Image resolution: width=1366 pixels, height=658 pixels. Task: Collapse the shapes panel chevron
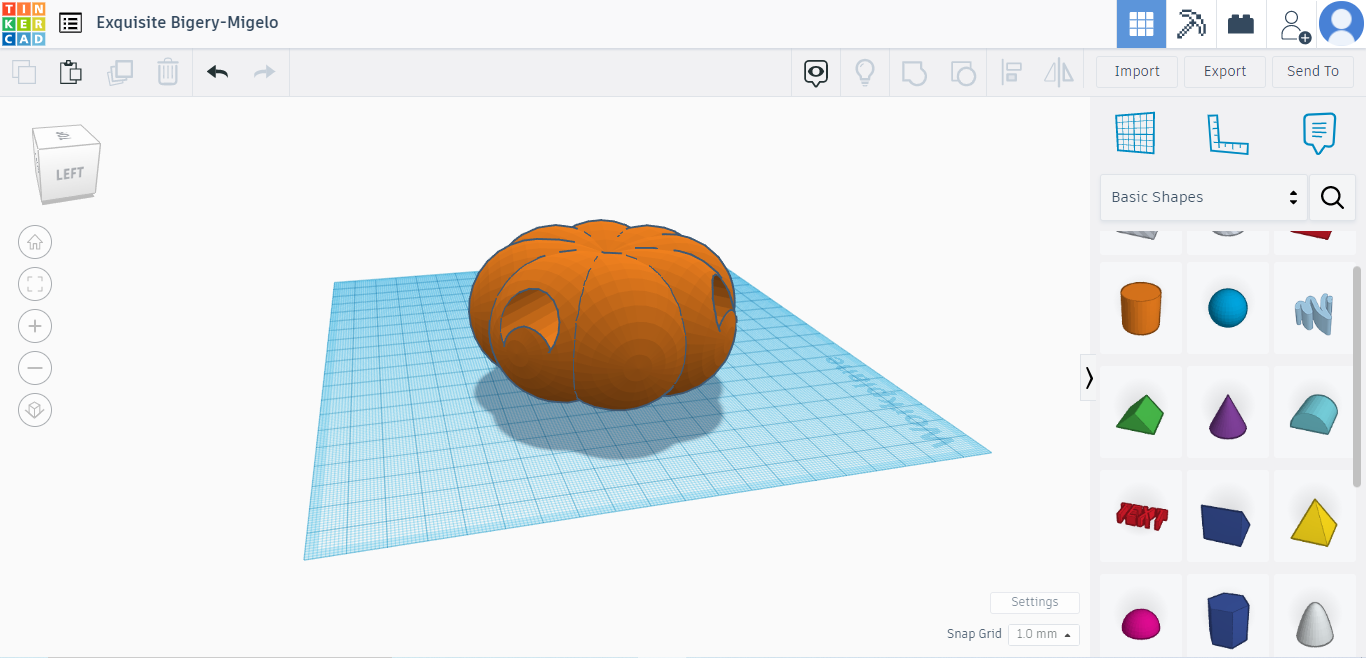(1089, 377)
